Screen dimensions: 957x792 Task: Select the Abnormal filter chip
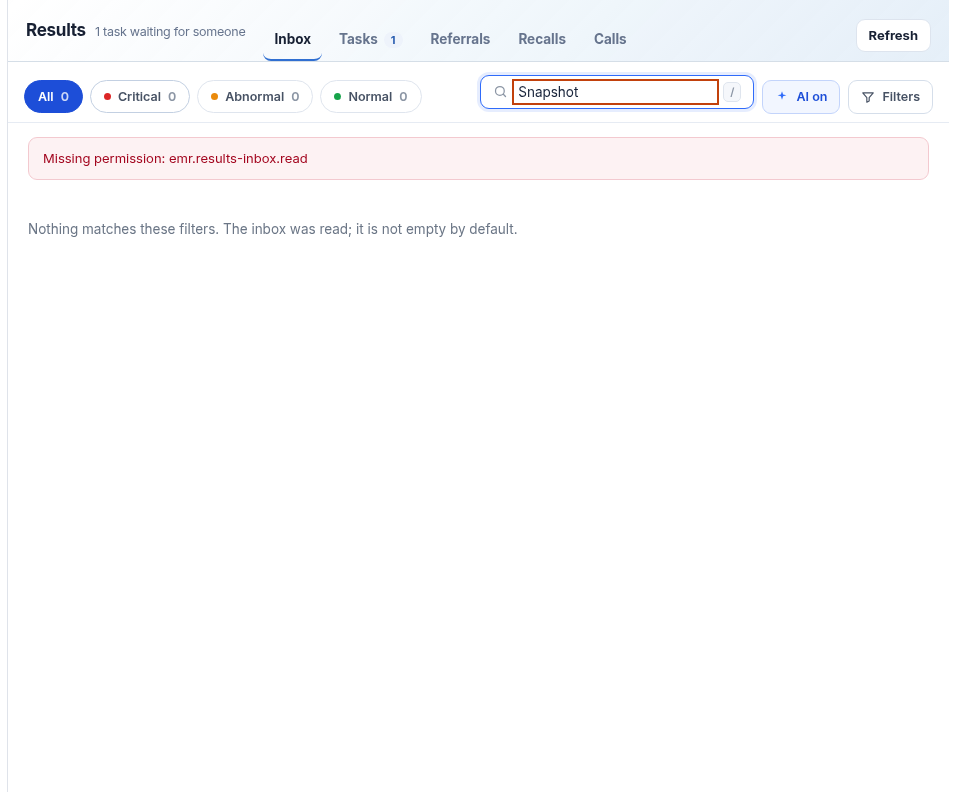point(255,96)
